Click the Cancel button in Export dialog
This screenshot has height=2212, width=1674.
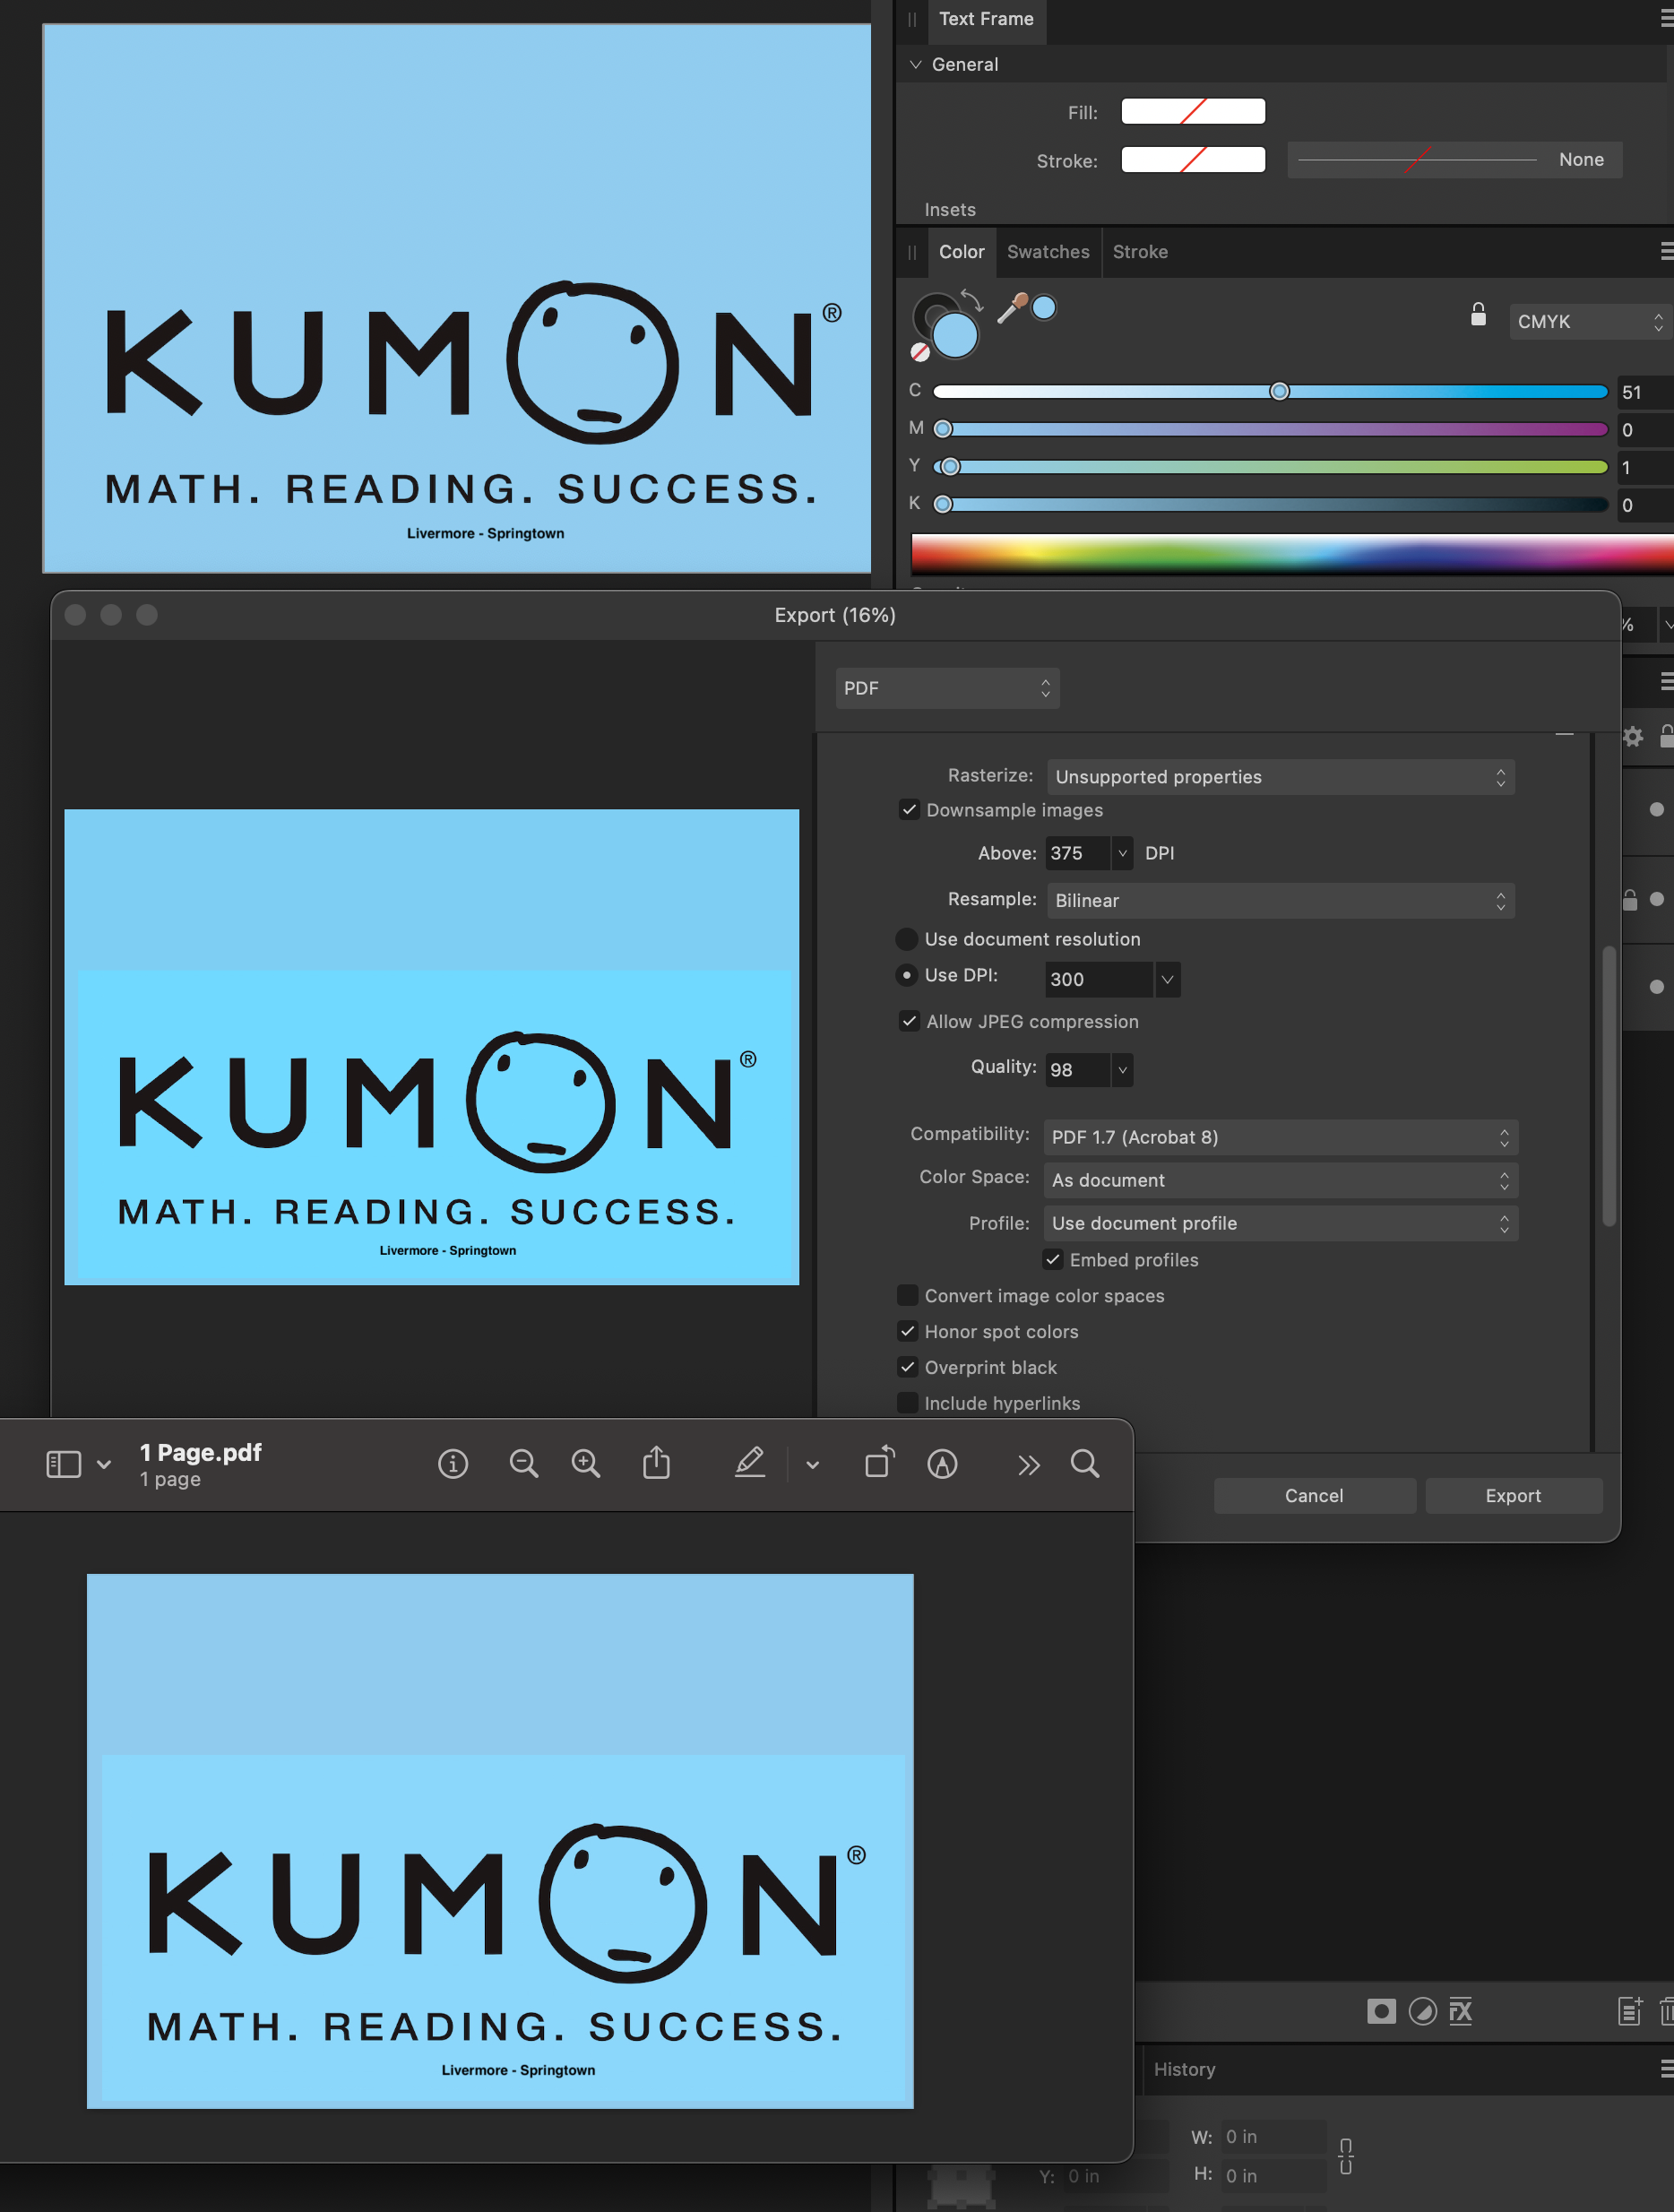[x=1314, y=1495]
